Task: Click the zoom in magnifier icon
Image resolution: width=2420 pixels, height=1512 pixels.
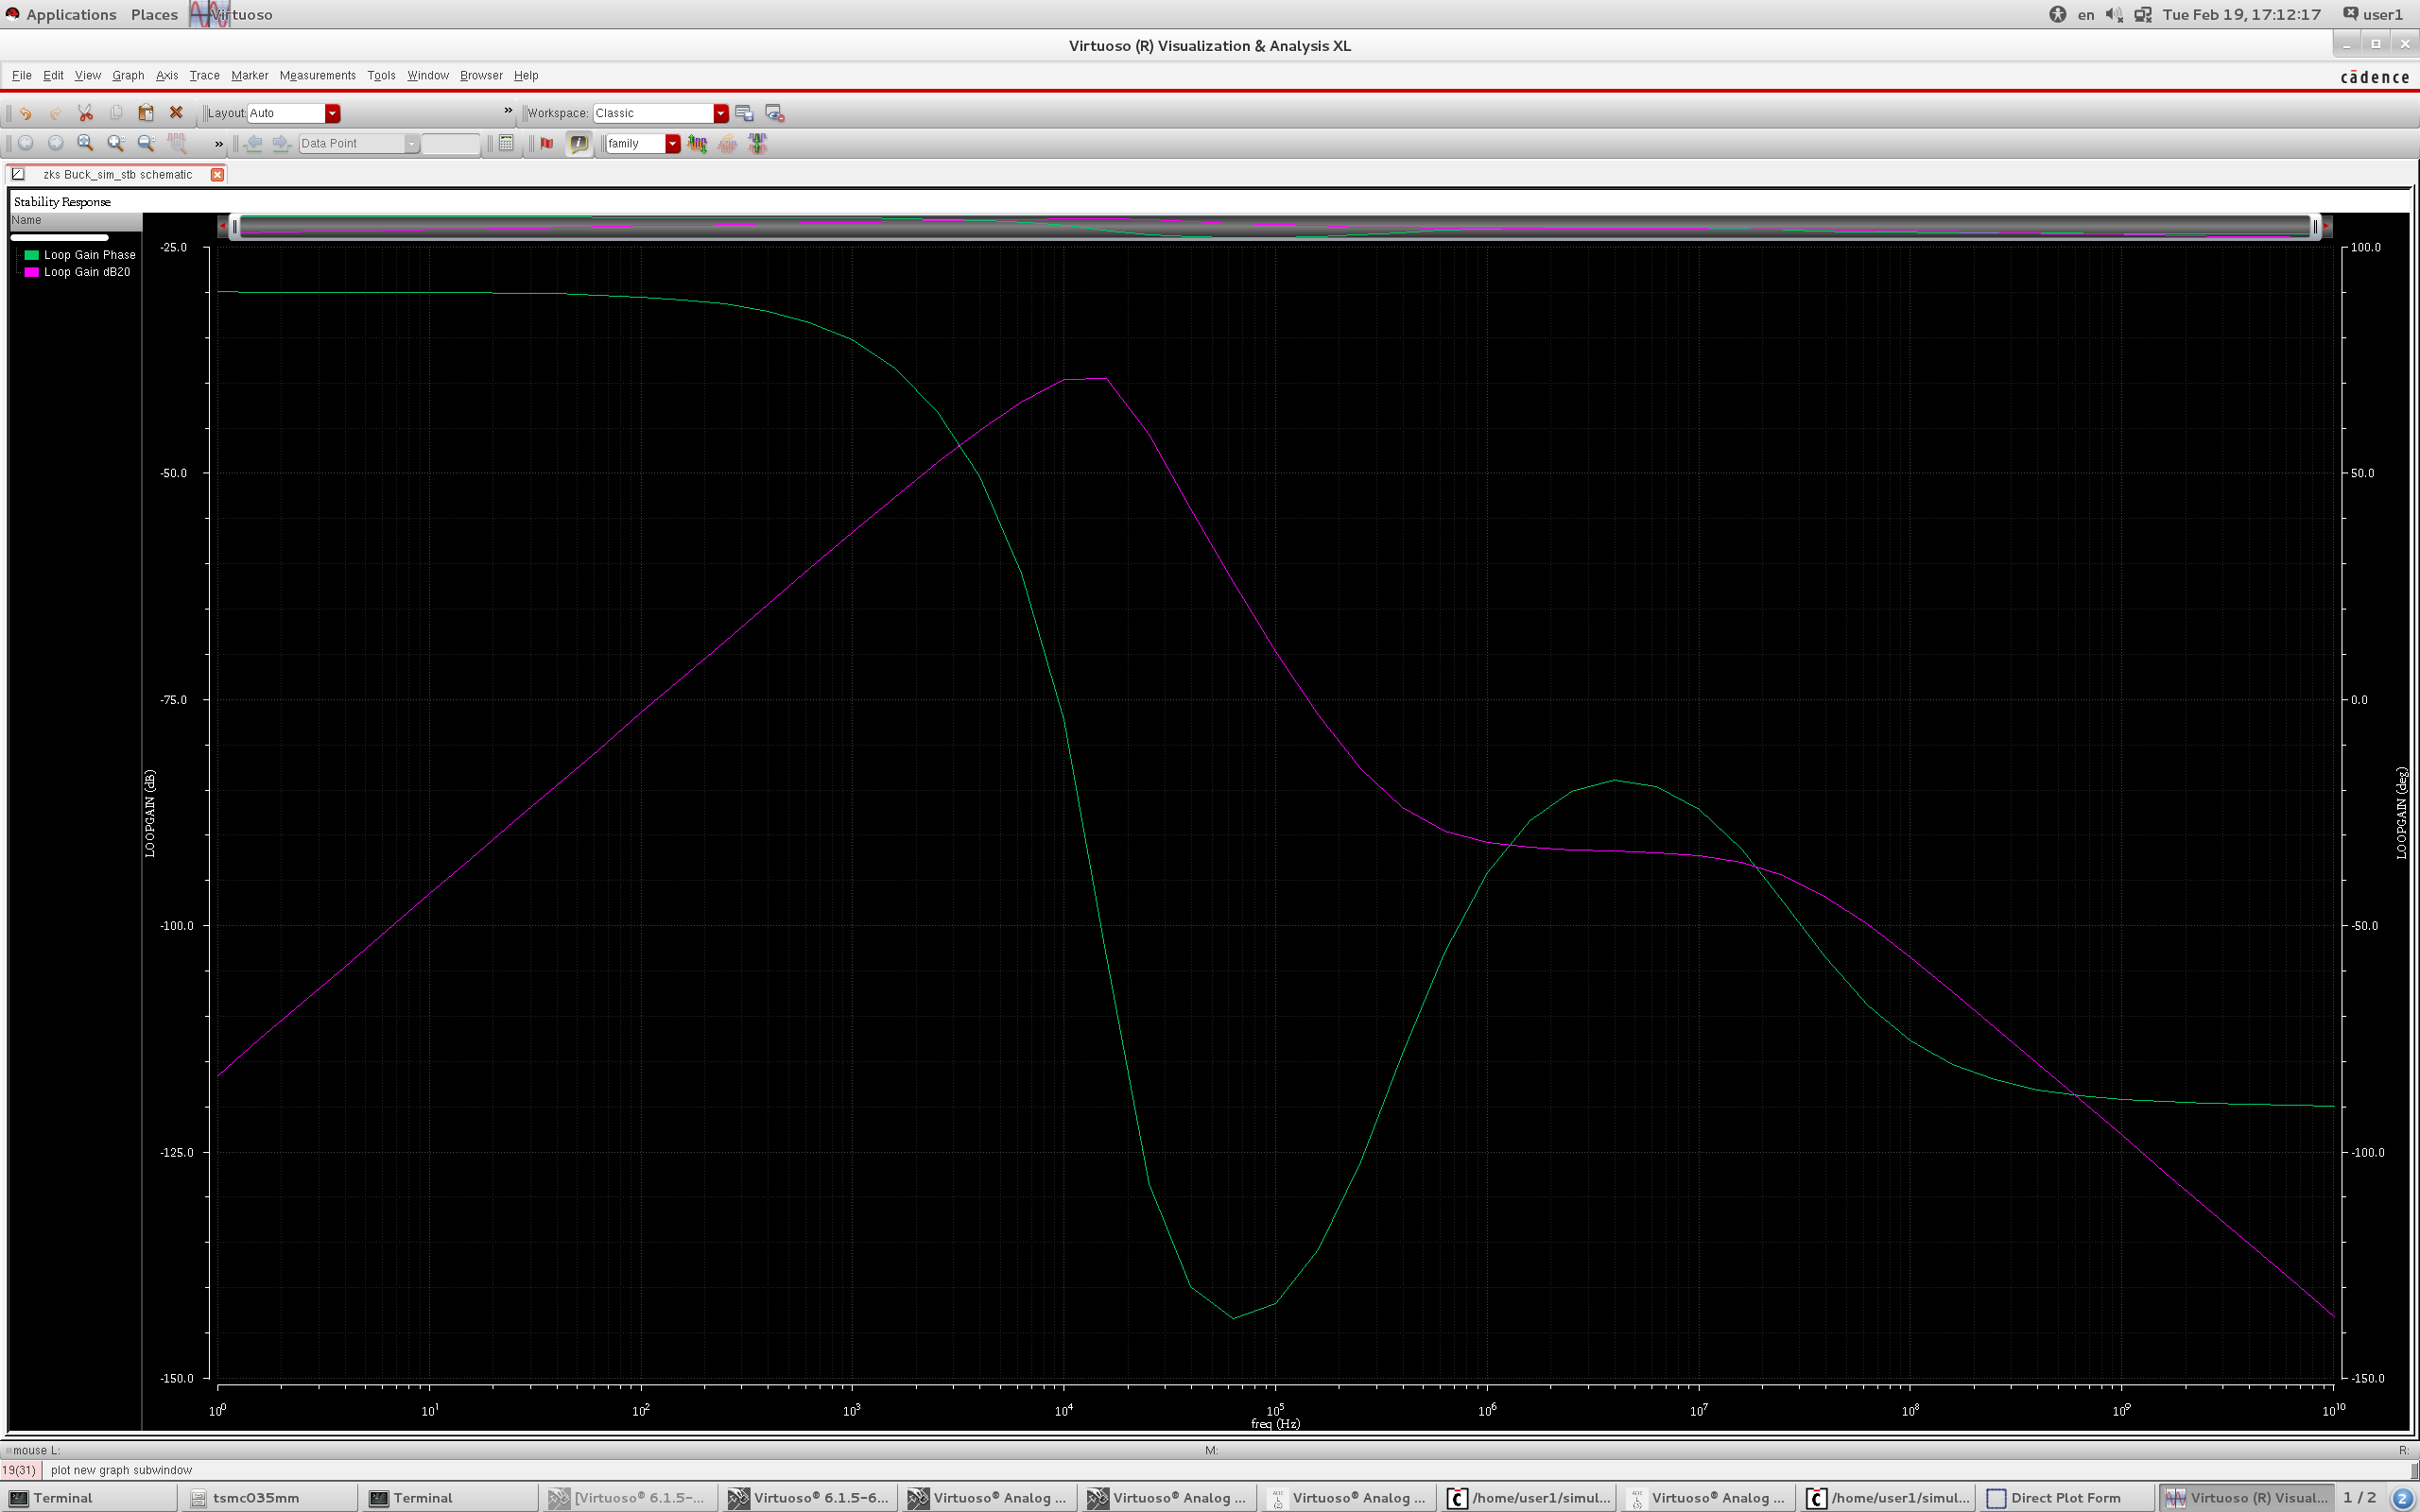Action: coord(116,143)
